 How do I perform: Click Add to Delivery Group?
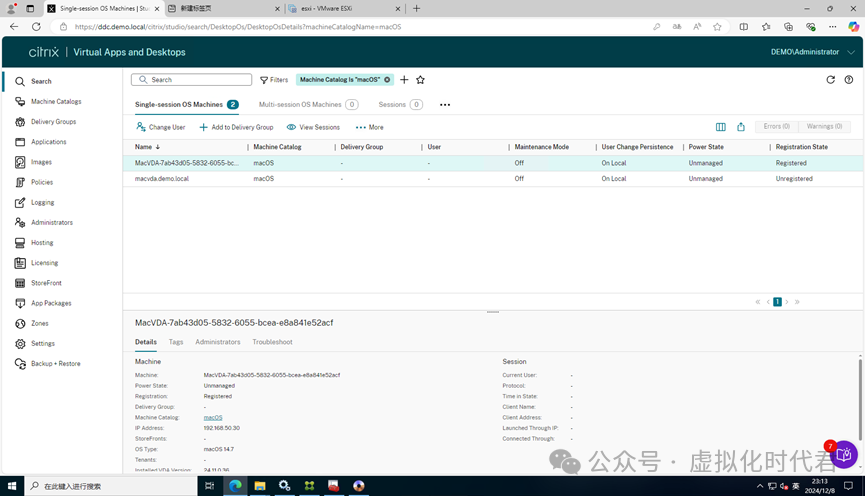point(236,127)
